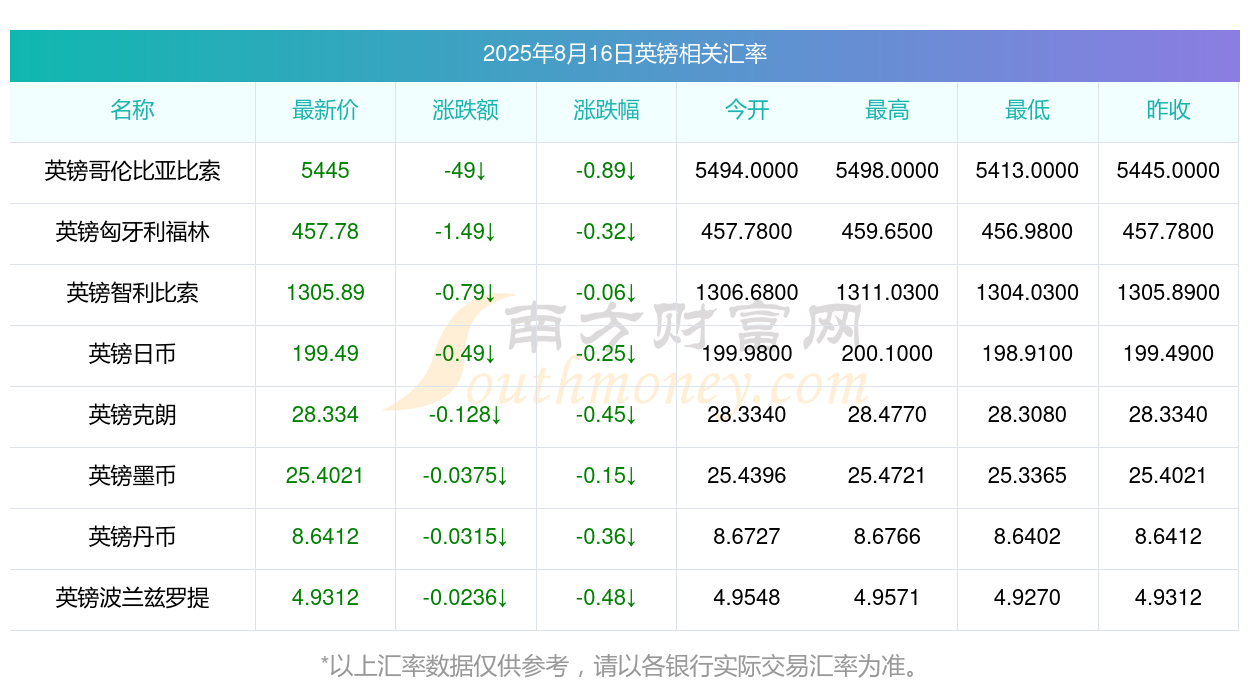The image size is (1250, 698).
Task: Select latest price 4.9312
Action: coord(325,598)
